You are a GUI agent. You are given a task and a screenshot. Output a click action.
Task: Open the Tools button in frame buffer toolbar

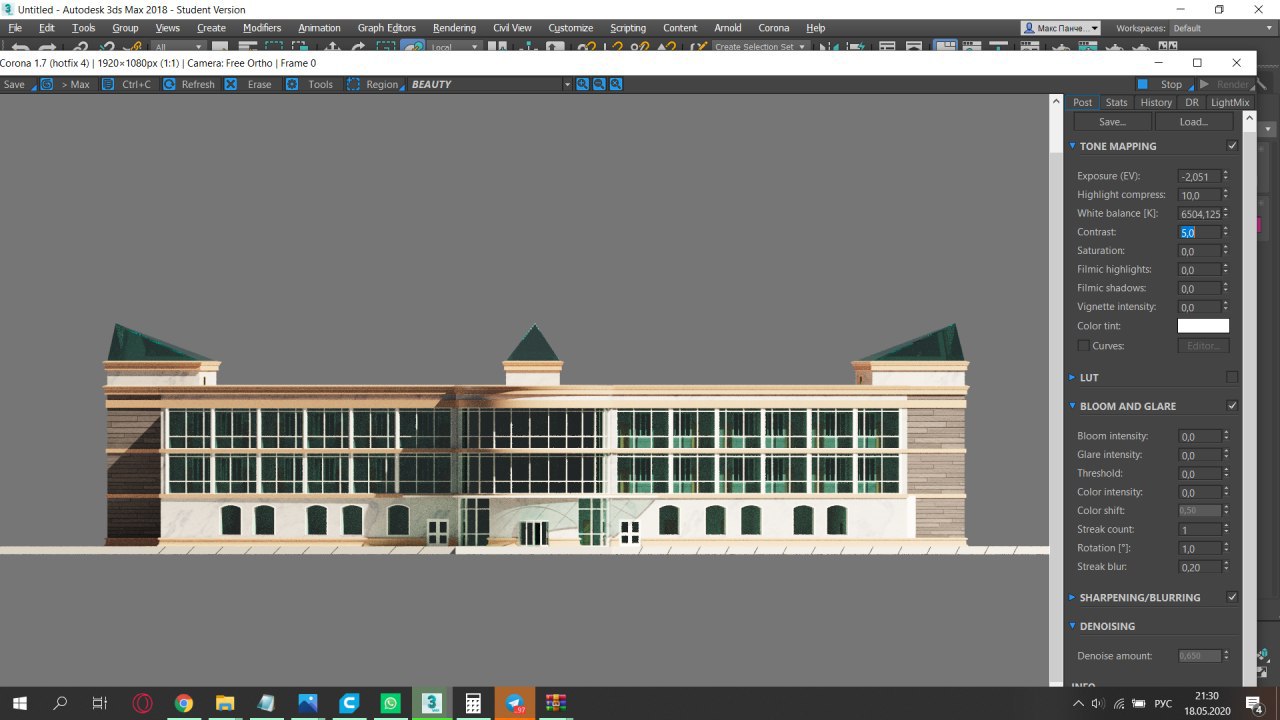[310, 84]
